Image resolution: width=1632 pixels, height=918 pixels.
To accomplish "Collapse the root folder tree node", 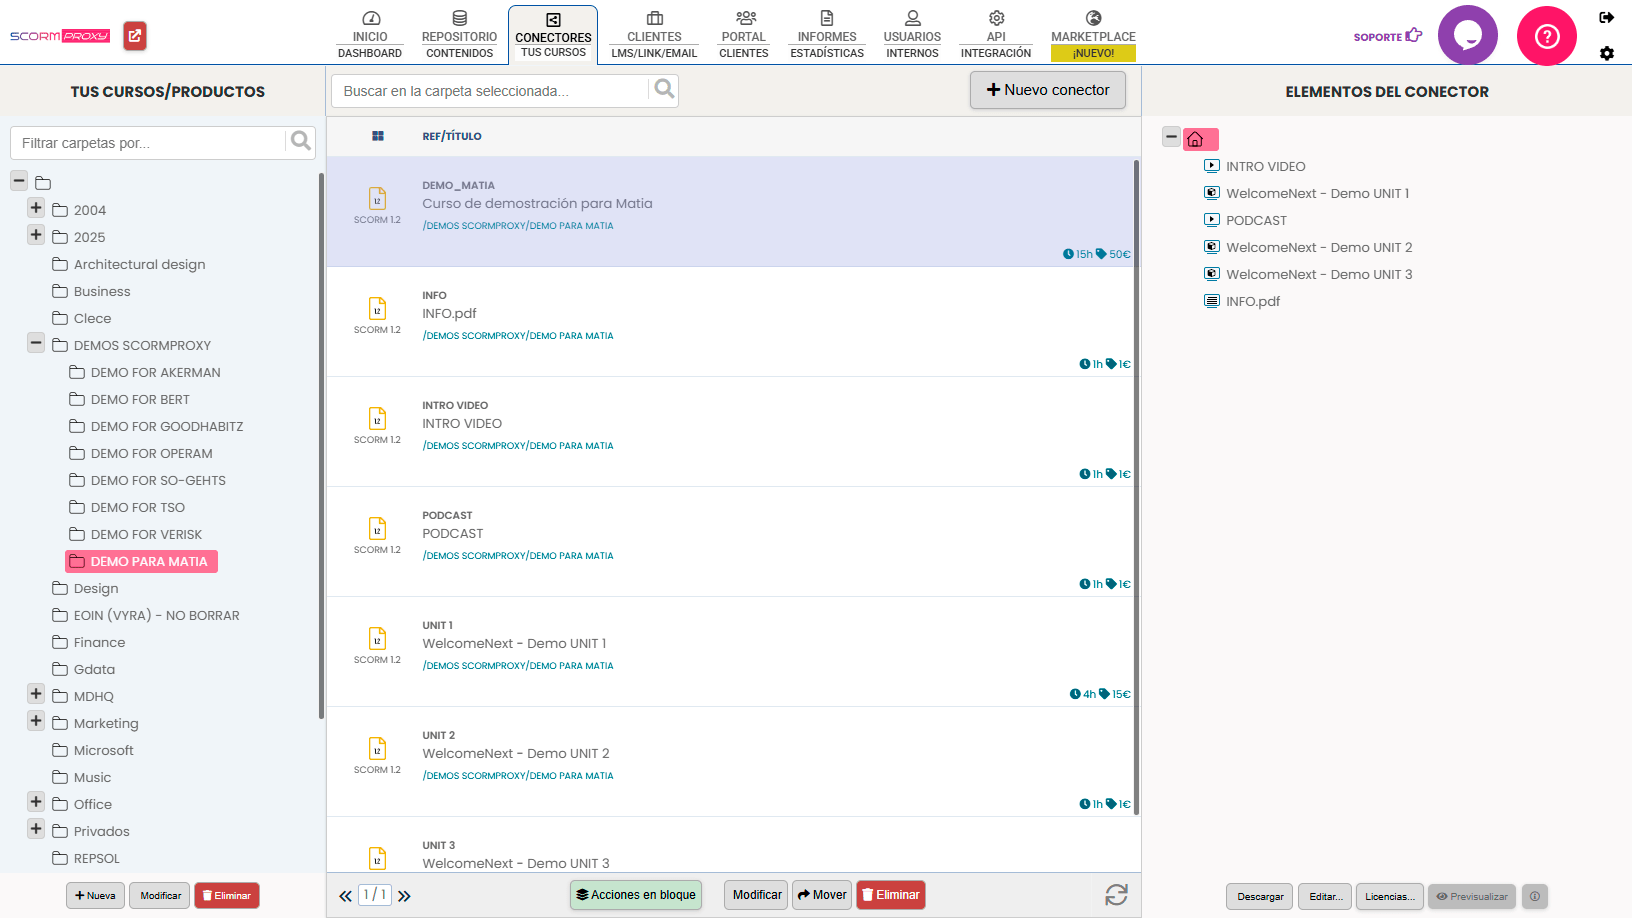I will pyautogui.click(x=19, y=181).
